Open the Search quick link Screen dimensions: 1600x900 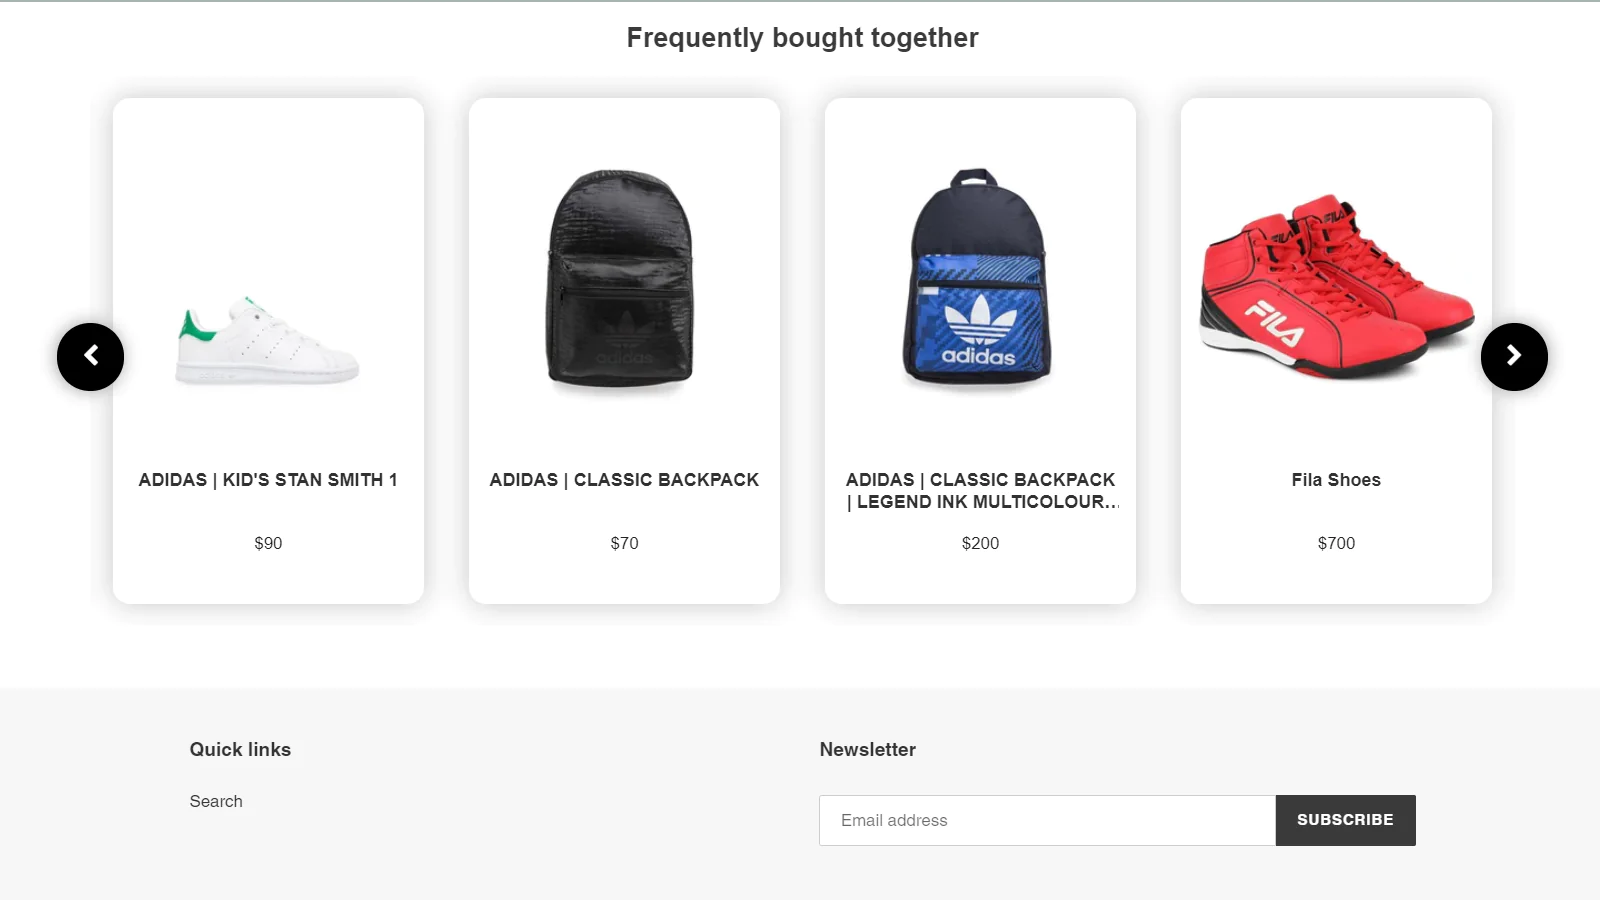coord(216,801)
